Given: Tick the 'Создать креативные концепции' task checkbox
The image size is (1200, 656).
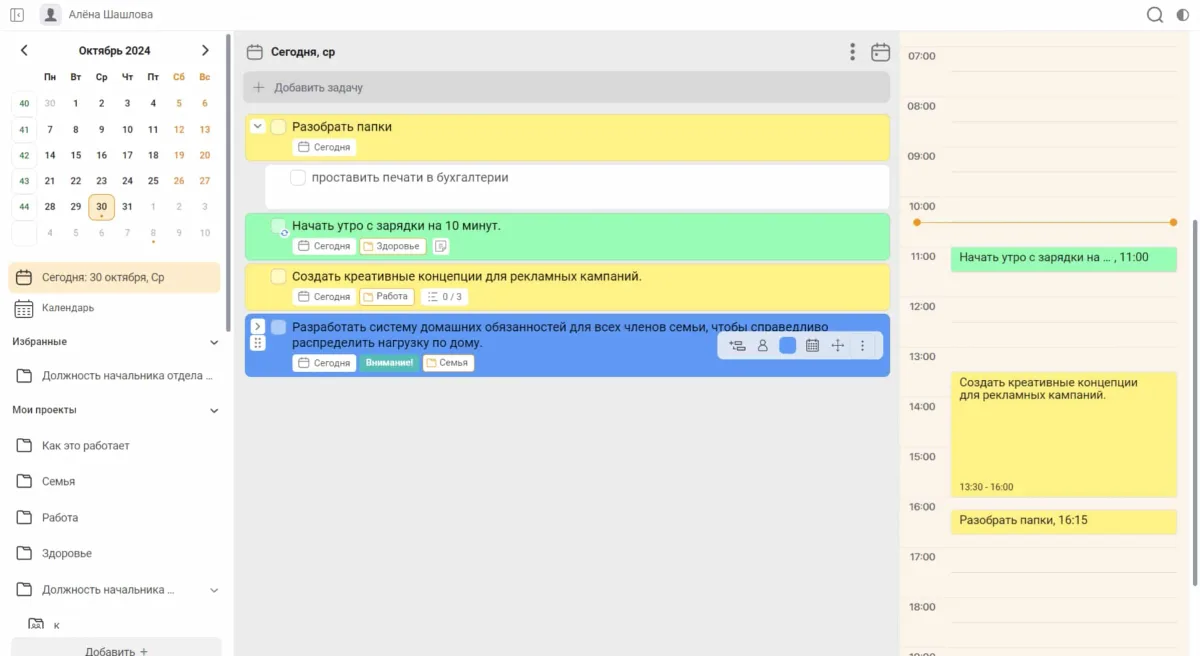Looking at the screenshot, I should [x=279, y=276].
